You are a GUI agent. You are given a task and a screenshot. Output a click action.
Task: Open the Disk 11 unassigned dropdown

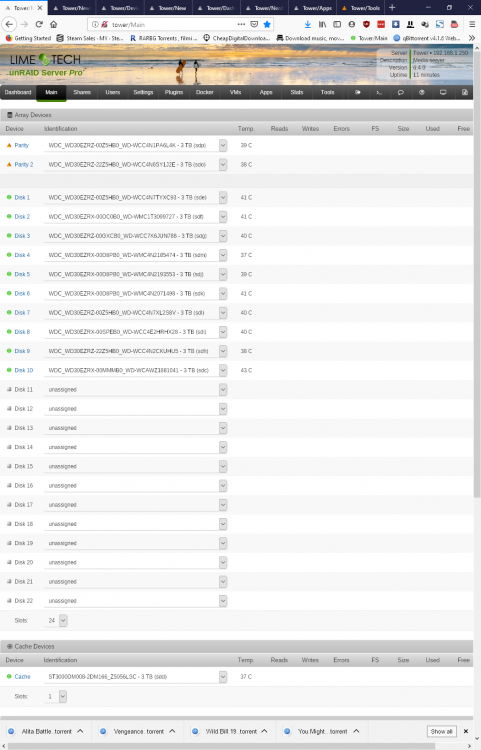coord(223,389)
